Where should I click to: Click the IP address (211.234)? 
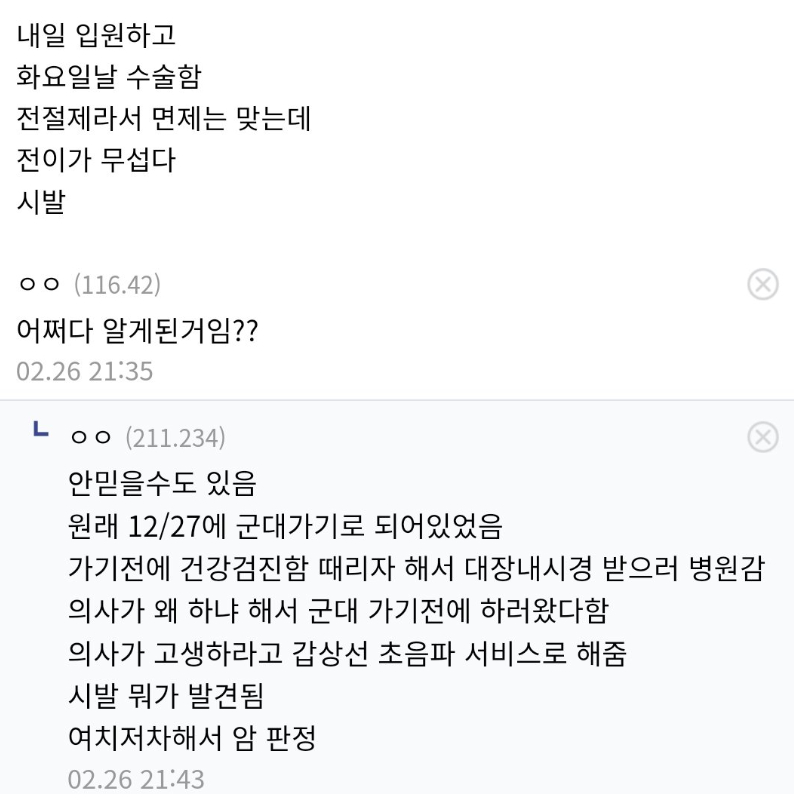[174, 437]
